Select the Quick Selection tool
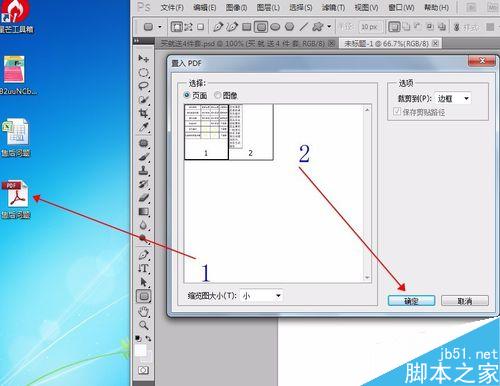Viewport: 500px width, 386px height. pos(143,99)
